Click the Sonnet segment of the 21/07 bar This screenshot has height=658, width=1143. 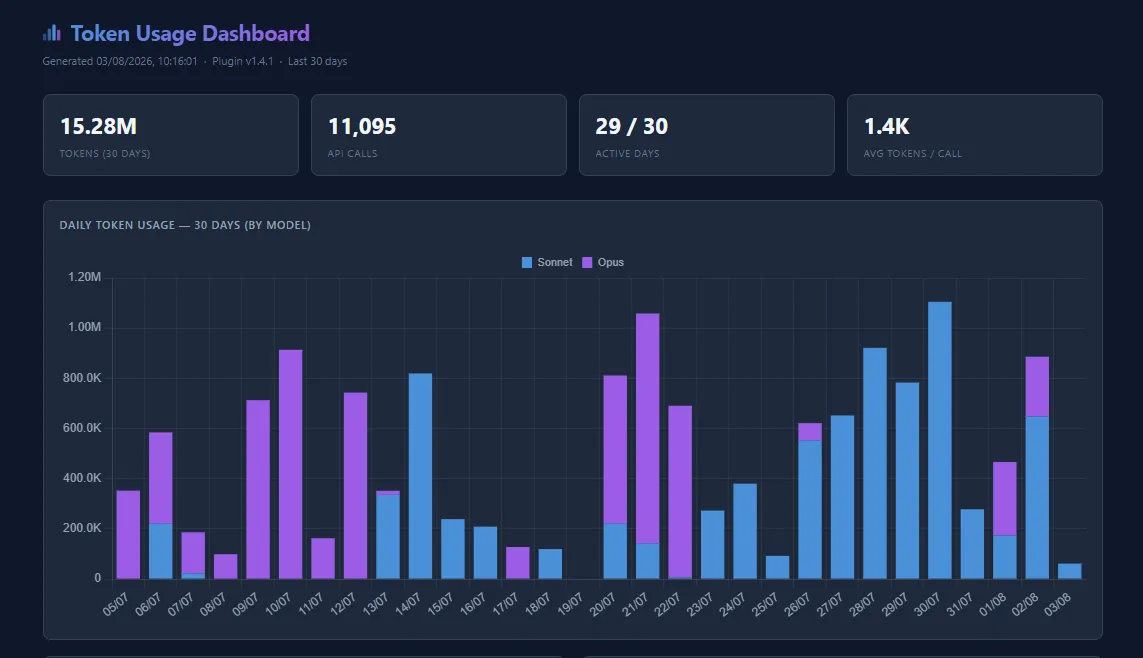[647, 561]
